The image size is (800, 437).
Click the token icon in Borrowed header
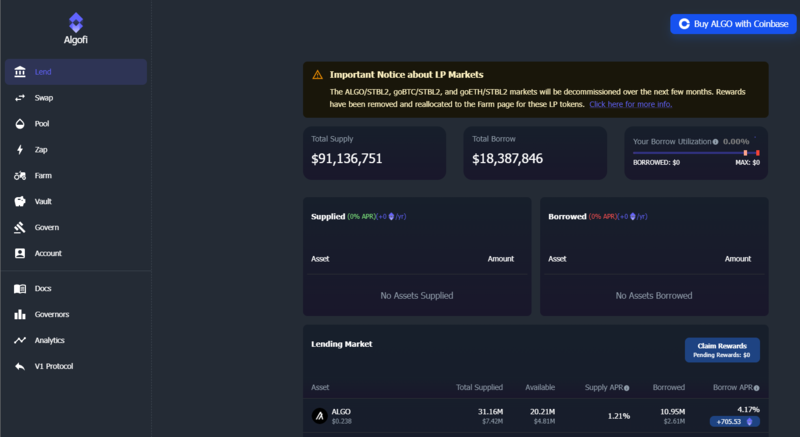(633, 216)
